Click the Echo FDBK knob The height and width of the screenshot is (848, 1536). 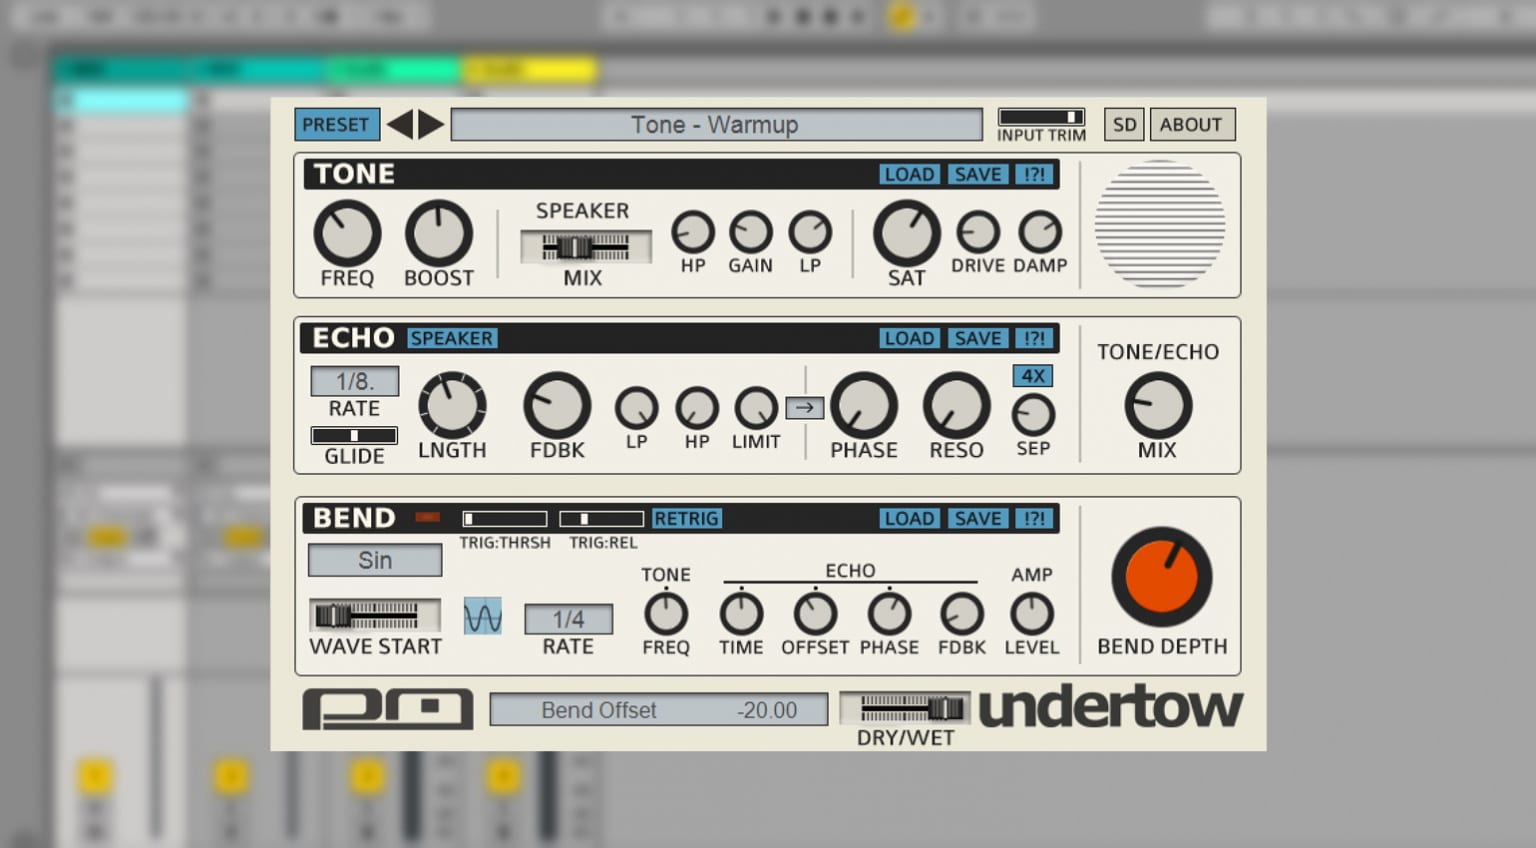pos(557,406)
